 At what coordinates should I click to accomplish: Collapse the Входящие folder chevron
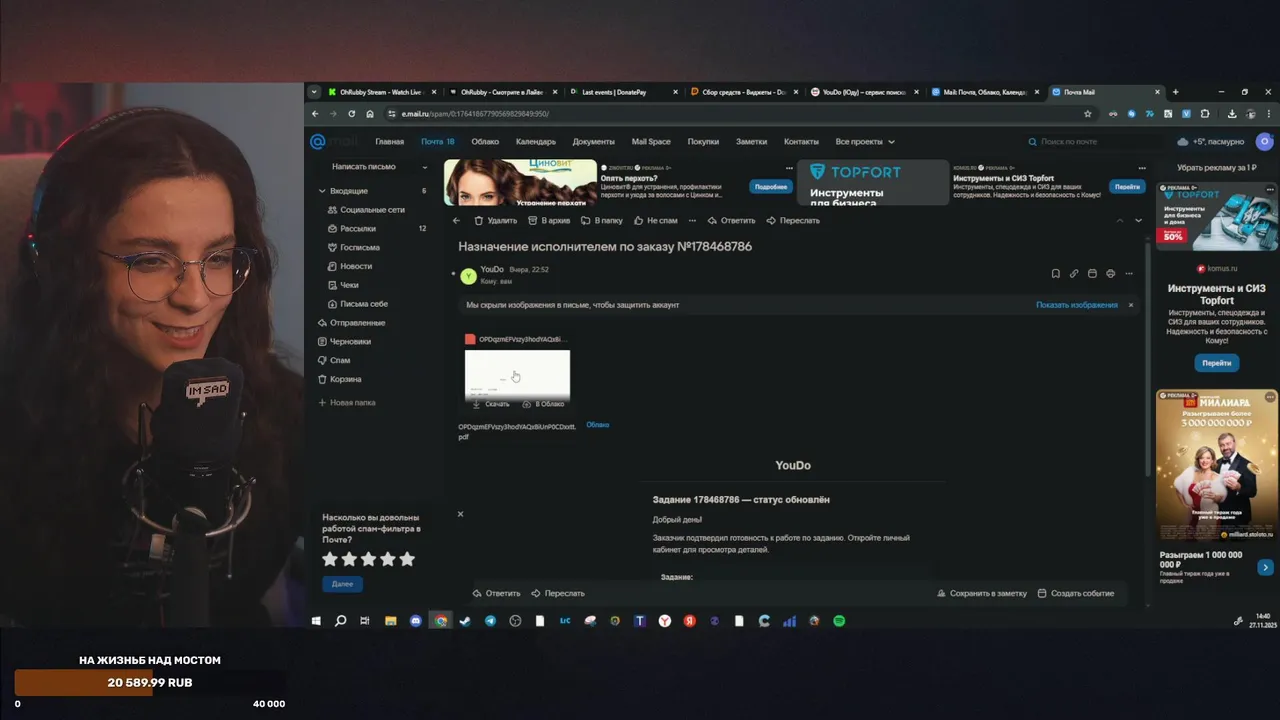point(322,191)
